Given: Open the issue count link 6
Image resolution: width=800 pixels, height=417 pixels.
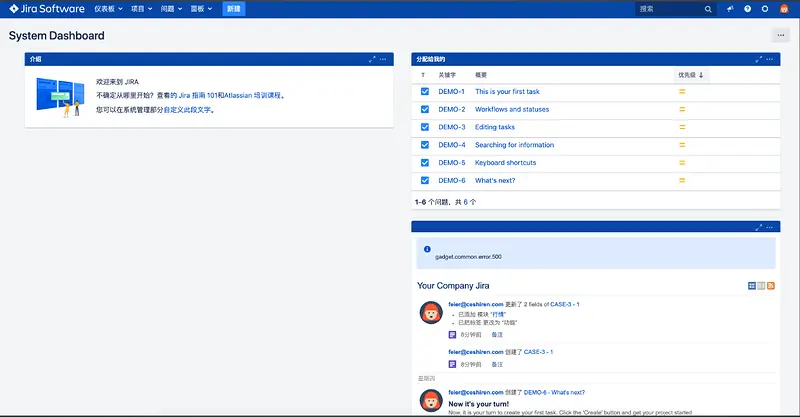Looking at the screenshot, I should pyautogui.click(x=465, y=202).
